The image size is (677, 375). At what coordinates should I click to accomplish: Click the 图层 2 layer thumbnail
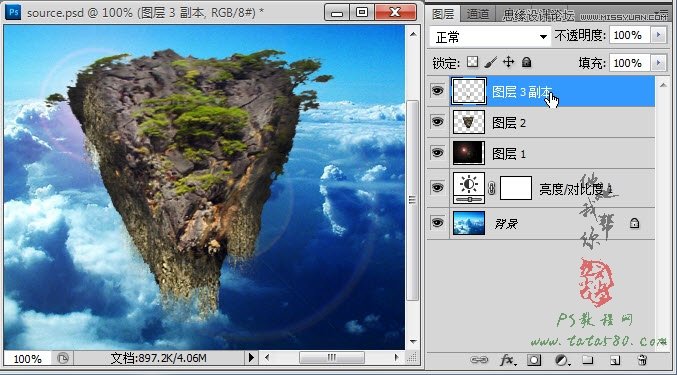[469, 122]
